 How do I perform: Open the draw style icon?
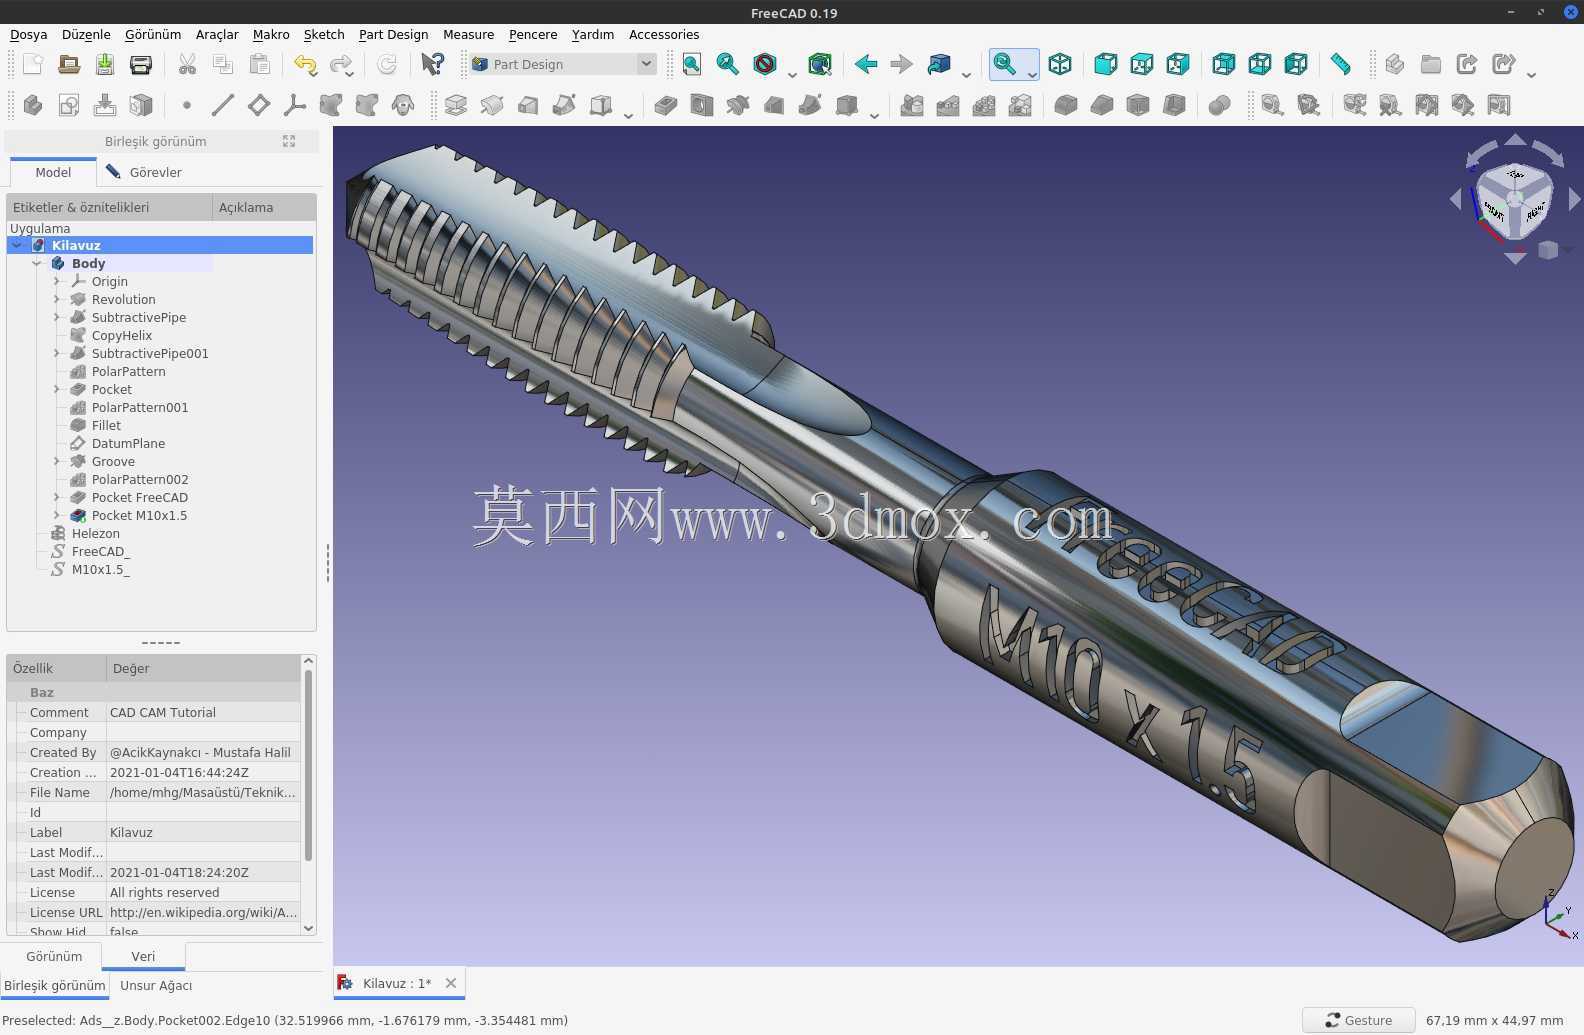tap(765, 64)
